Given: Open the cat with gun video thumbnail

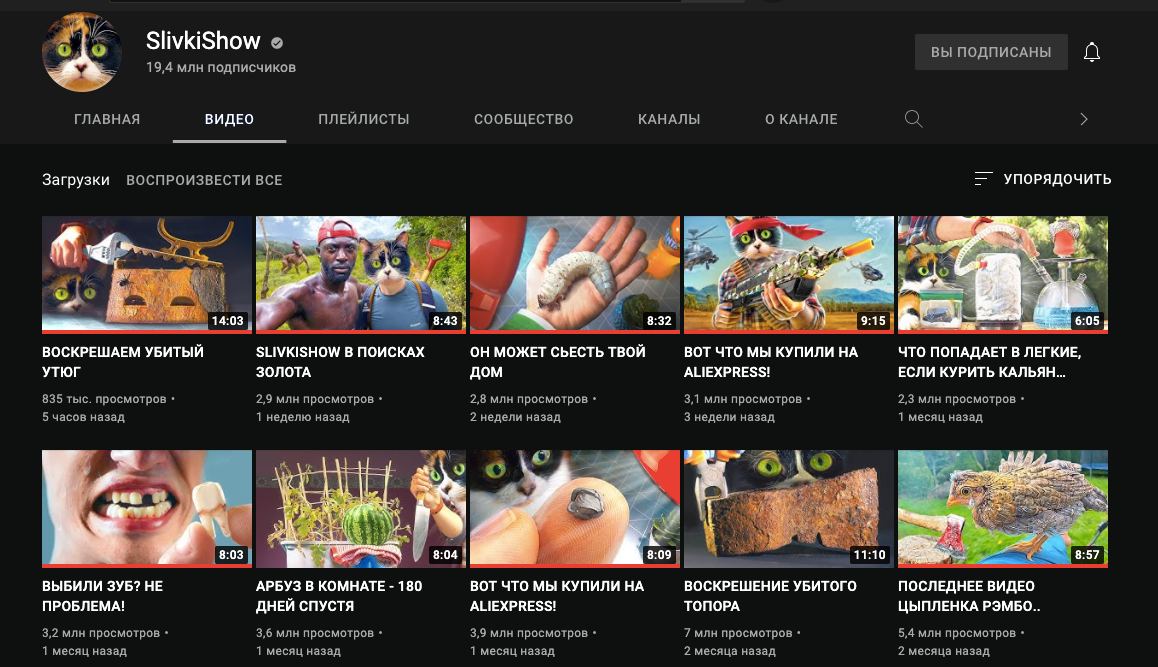Looking at the screenshot, I should tap(789, 274).
